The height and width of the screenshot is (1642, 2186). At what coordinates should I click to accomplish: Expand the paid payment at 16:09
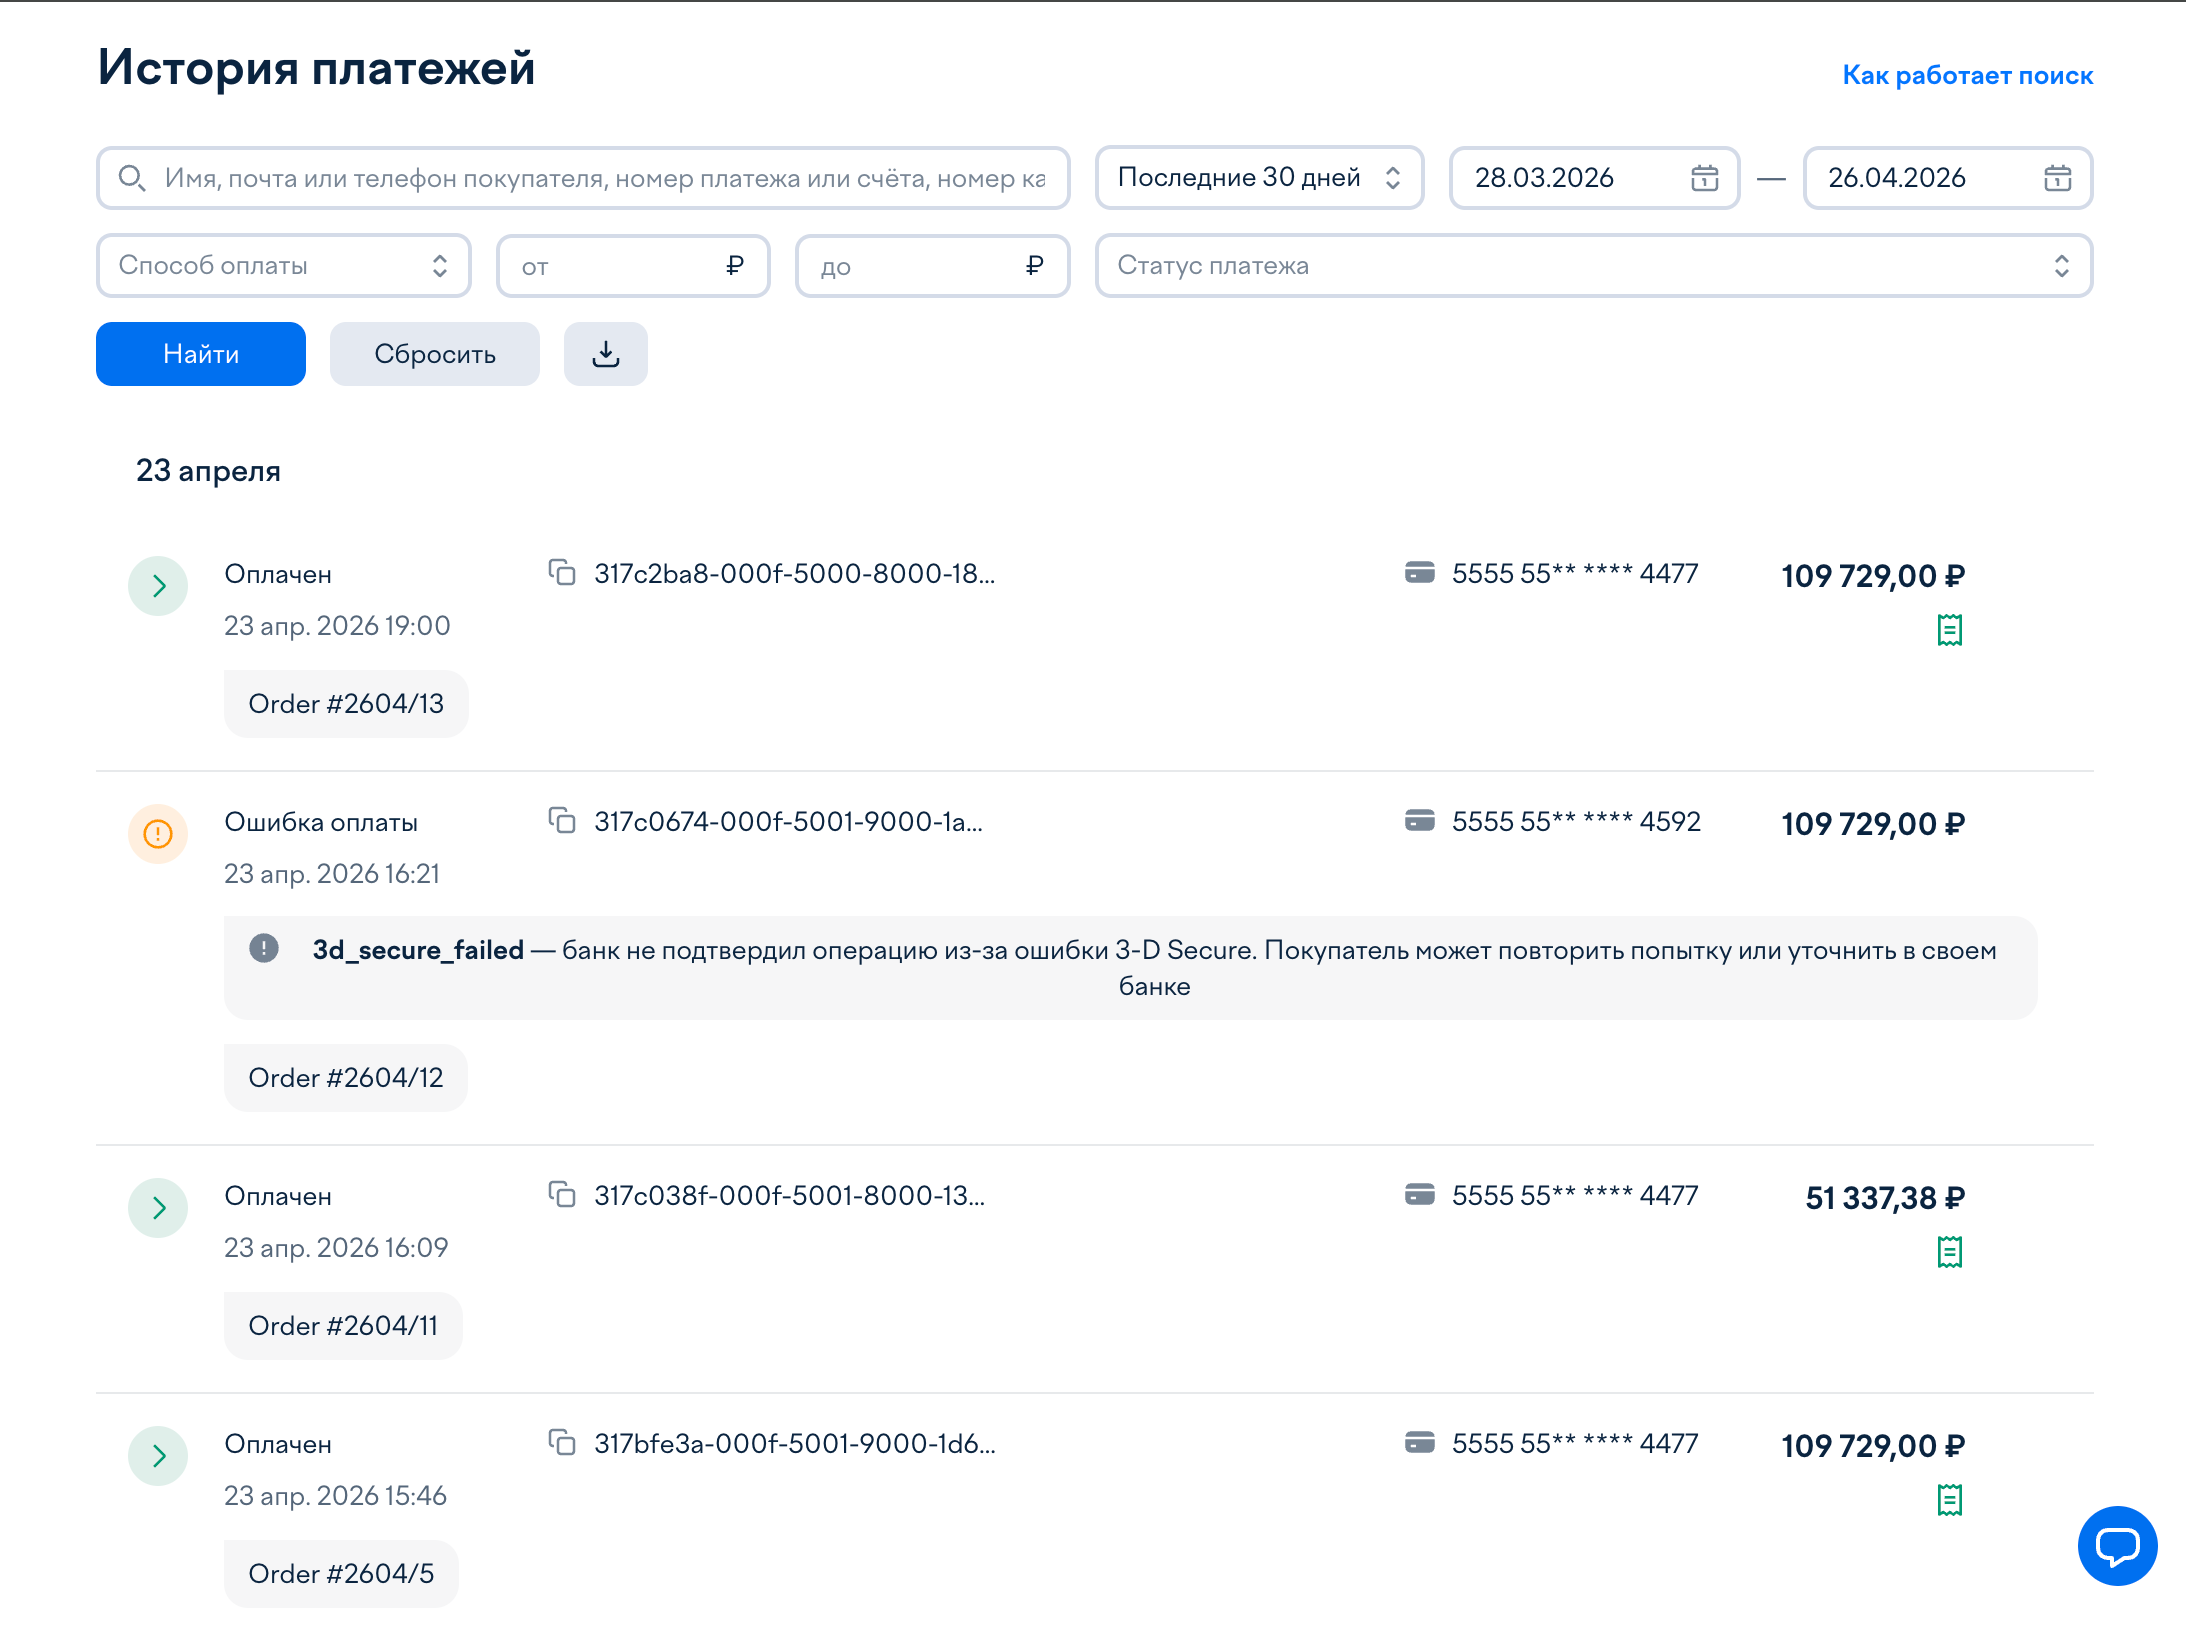(x=158, y=1208)
